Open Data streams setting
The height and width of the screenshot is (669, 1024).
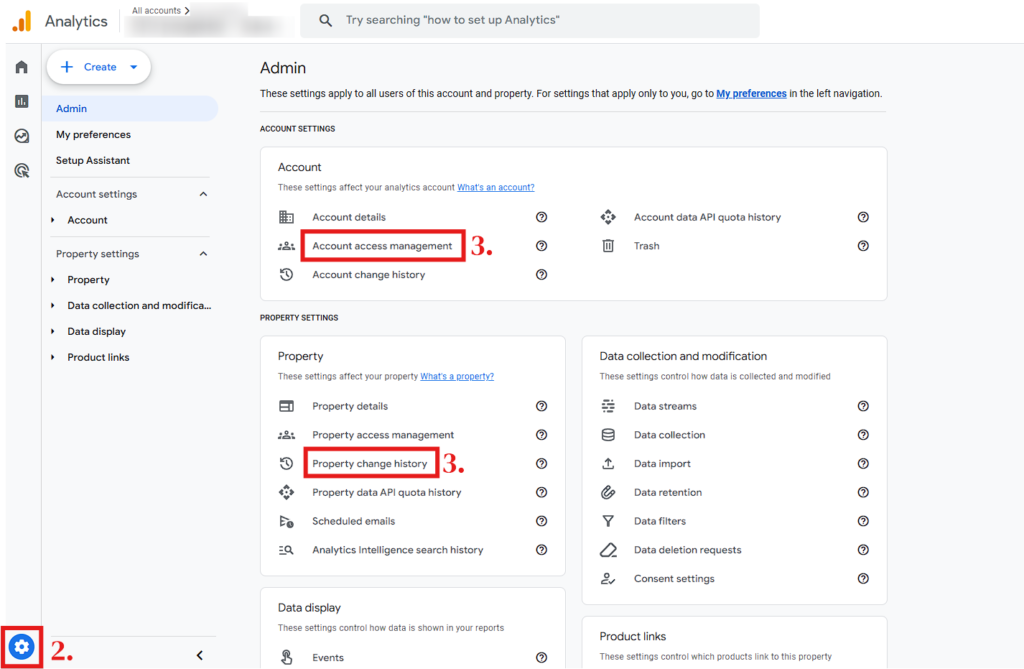point(665,406)
